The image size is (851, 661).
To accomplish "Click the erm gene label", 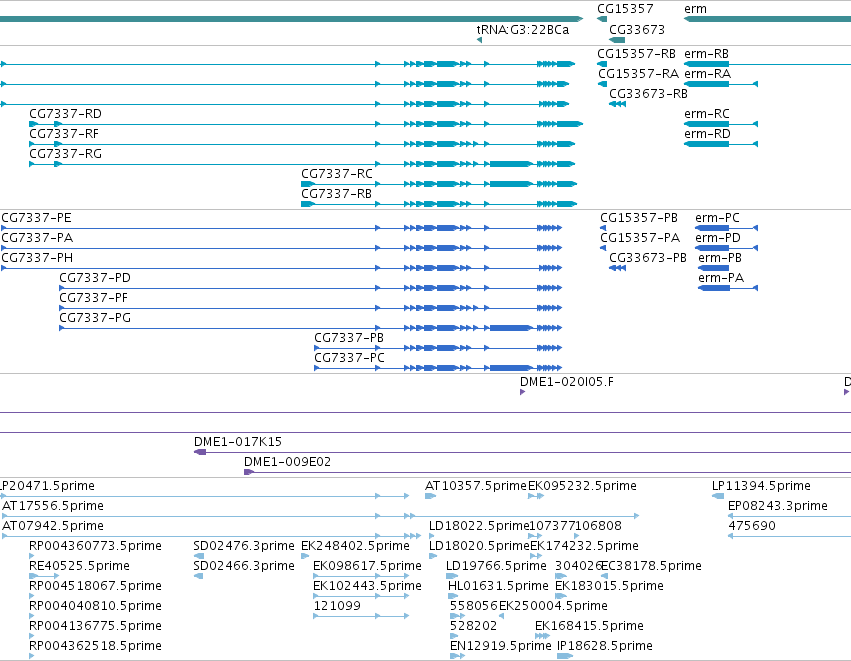I will click(695, 9).
